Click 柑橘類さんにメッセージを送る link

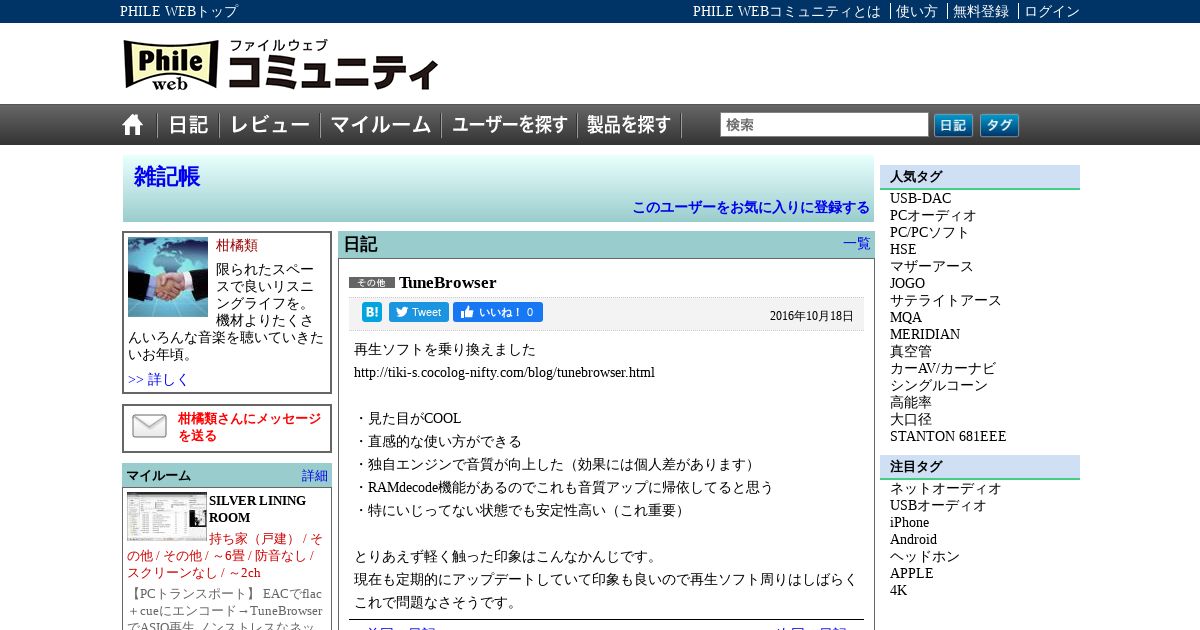(x=249, y=427)
